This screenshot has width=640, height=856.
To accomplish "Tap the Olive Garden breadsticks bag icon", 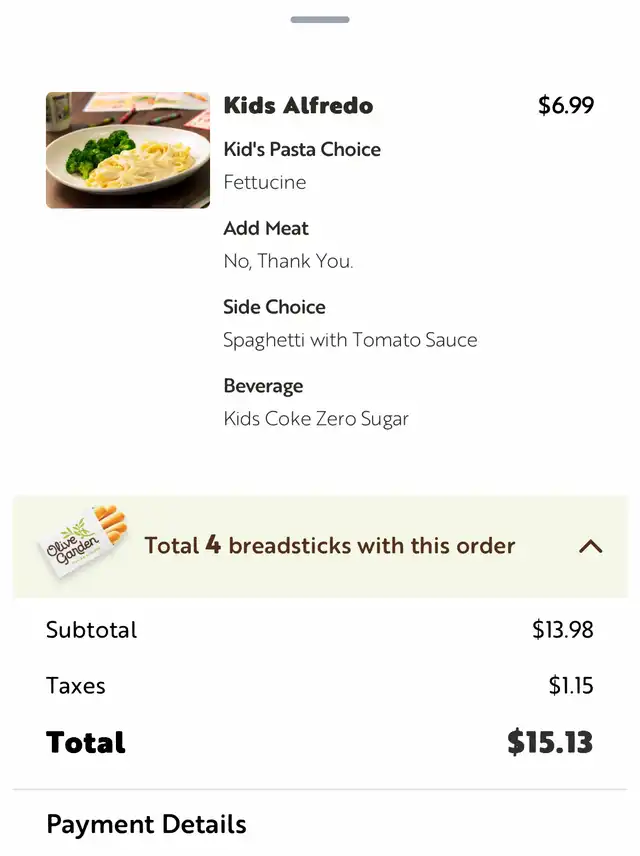I will pos(84,540).
